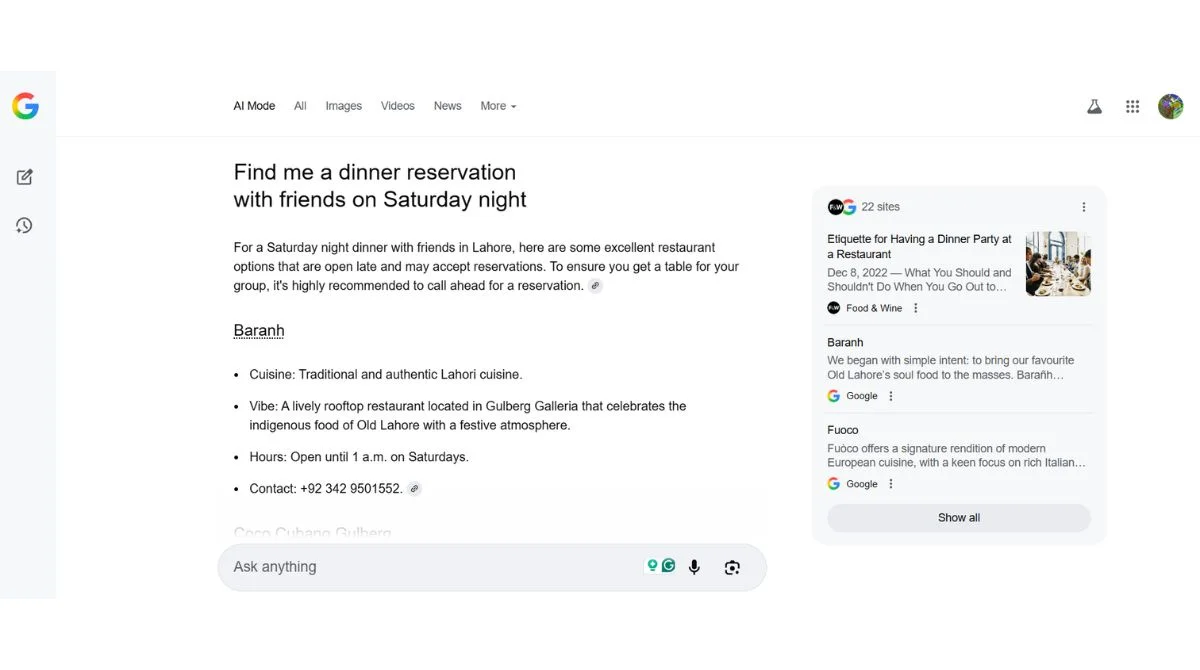
Task: Click the Google logo in sidebar
Action: point(25,106)
